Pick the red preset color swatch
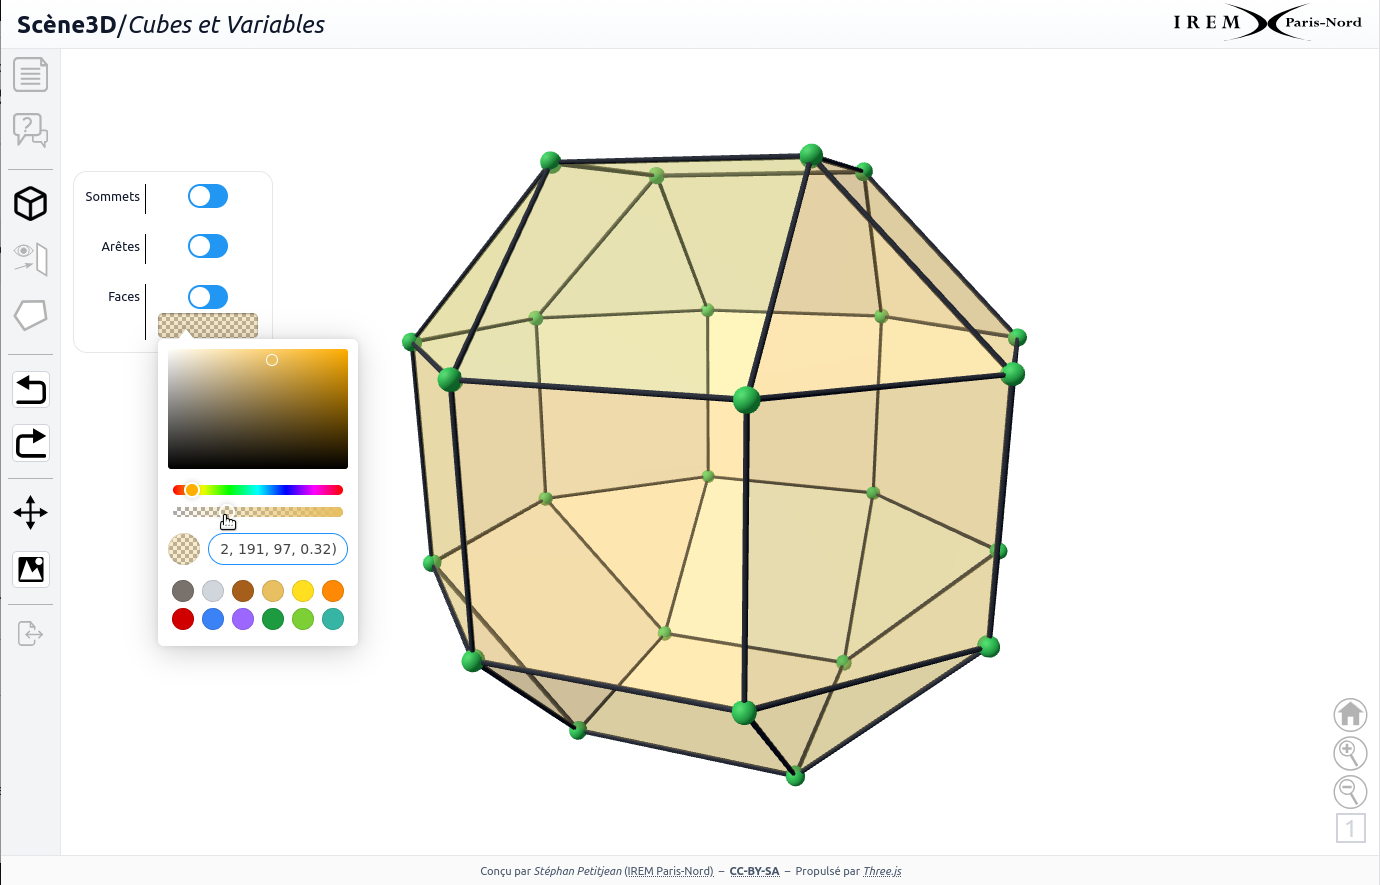This screenshot has height=885, width=1380. [x=183, y=619]
